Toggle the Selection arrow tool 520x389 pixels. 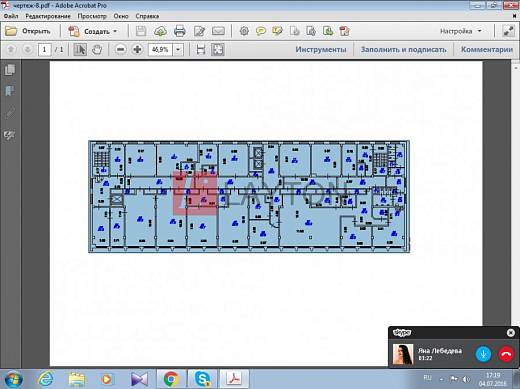coord(80,50)
